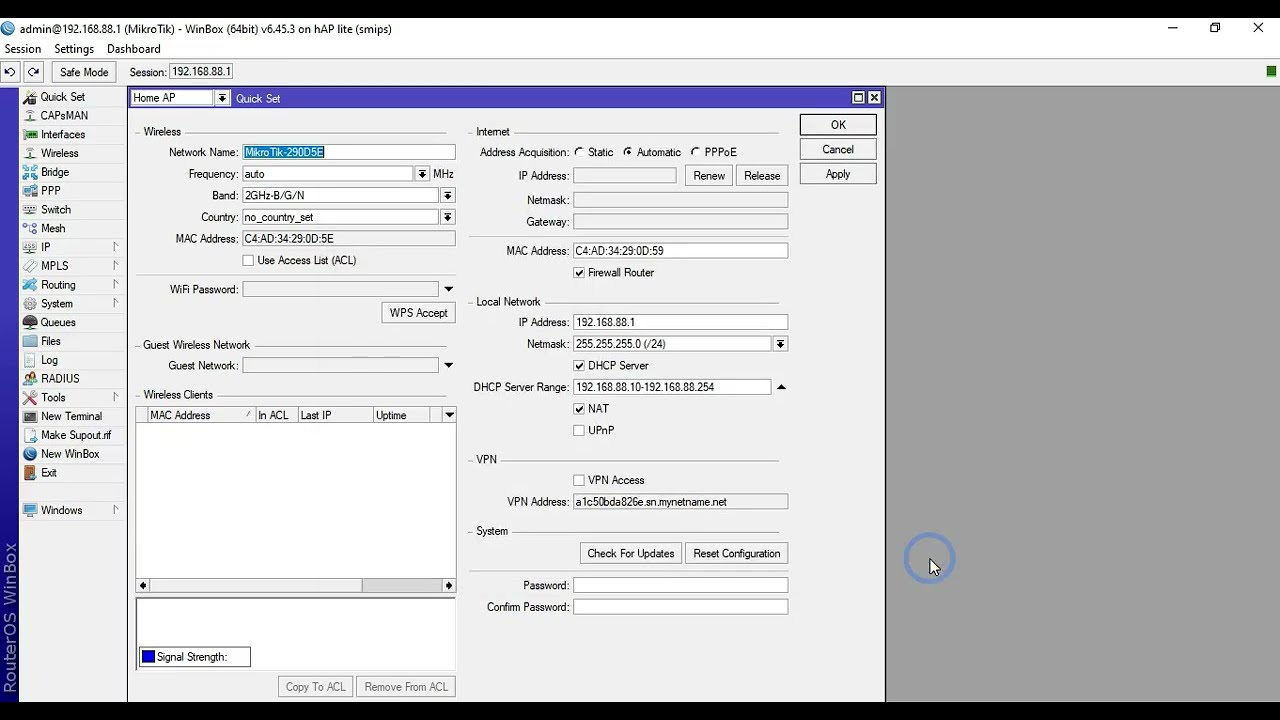
Task: Open the Windows submenu in sidebar
Action: point(61,510)
